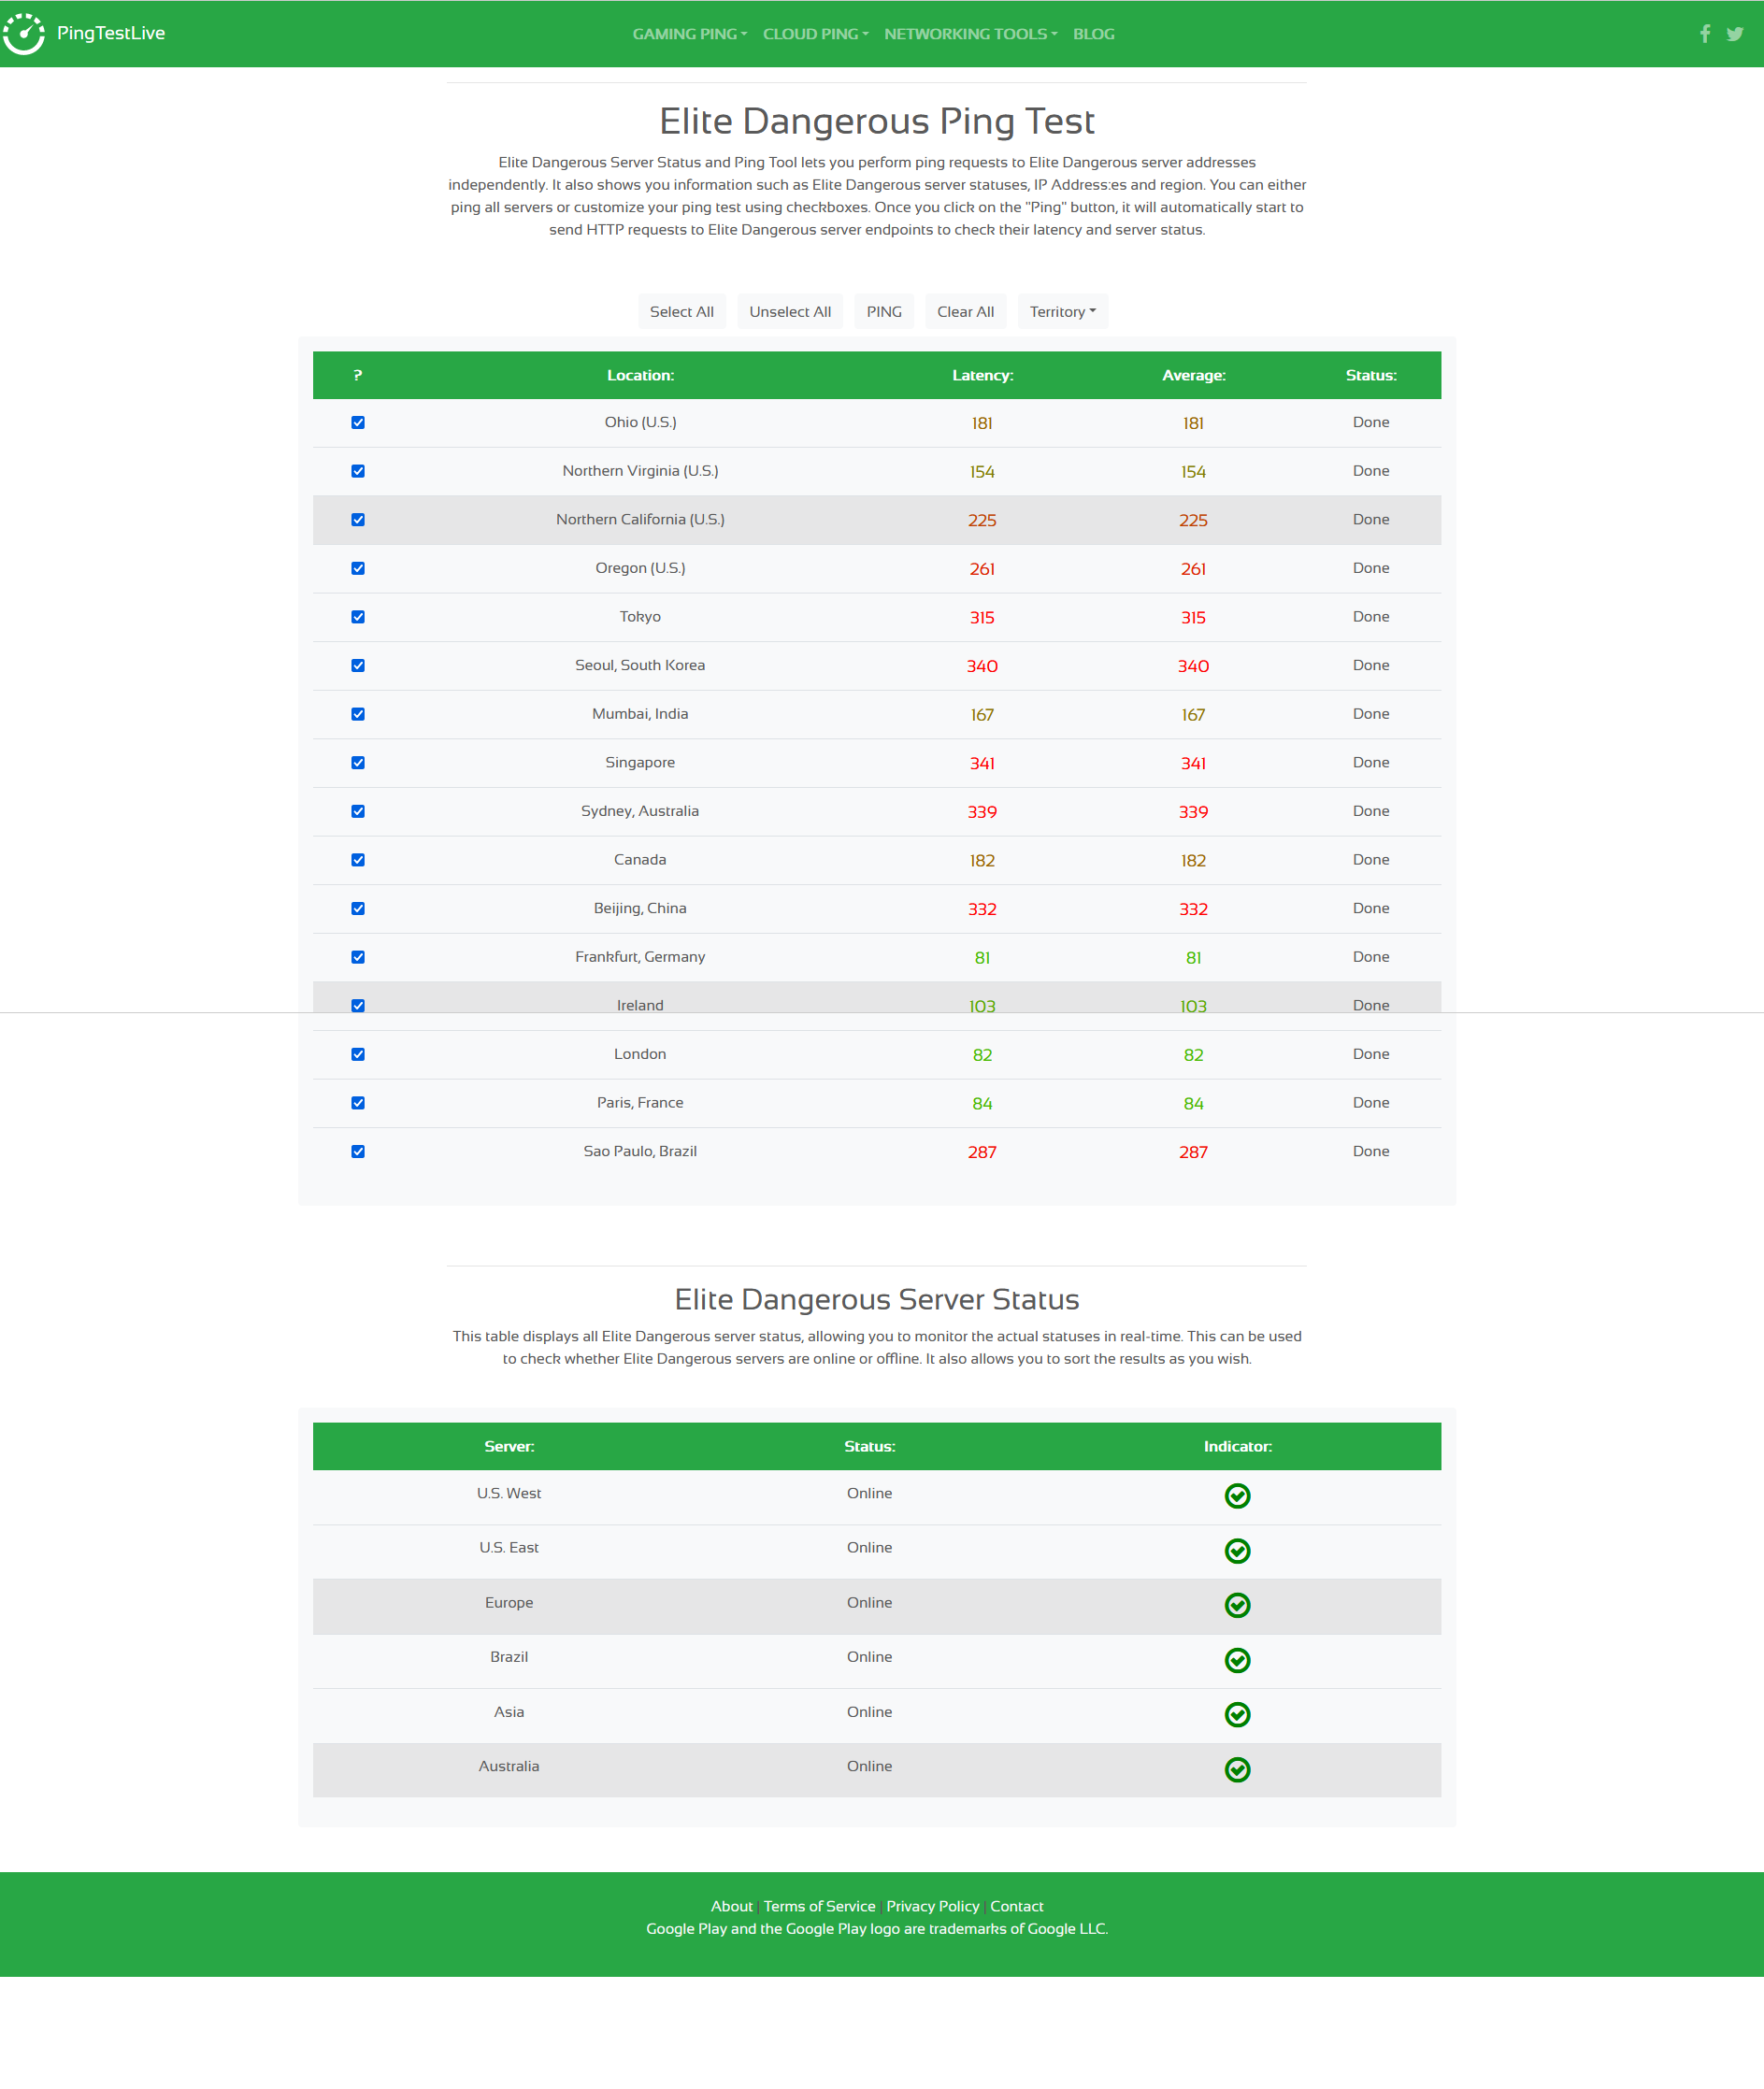
Task: Open the Contact footer link
Action: 1016,1906
